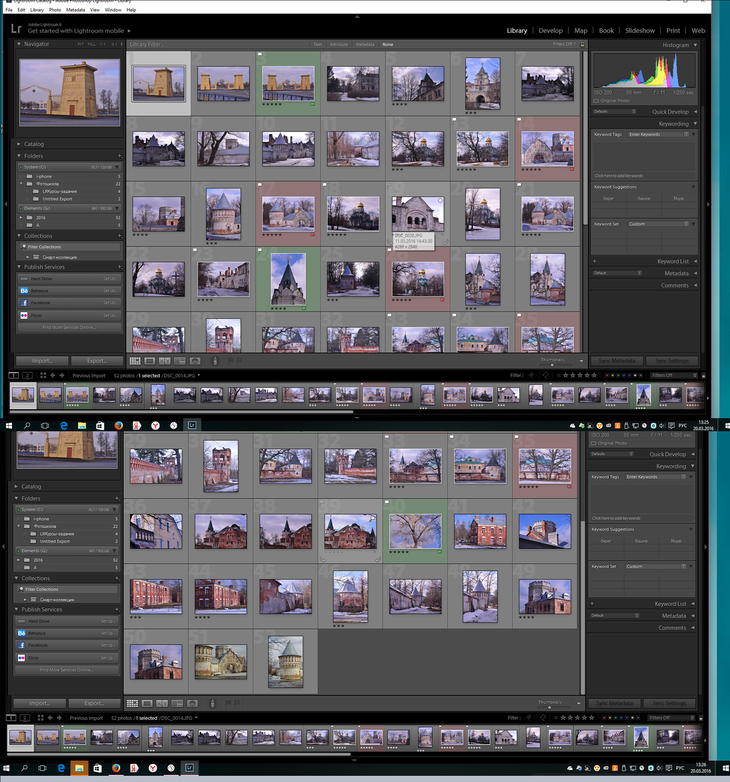Expand Quick Develop panel in upper window

tap(695, 112)
